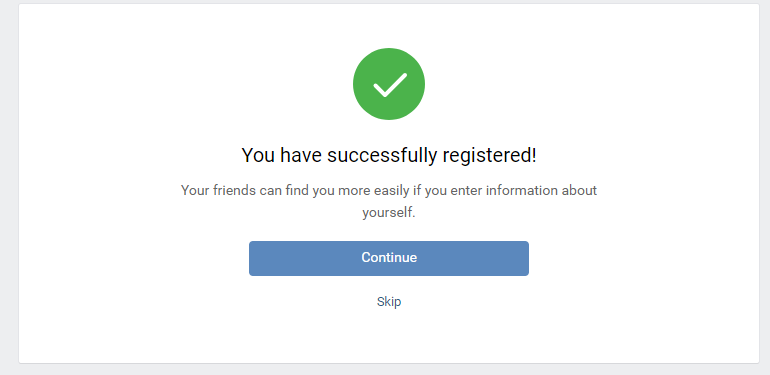Hit Continue under the friends message
Viewport: 770px width, 375px height.
tap(388, 258)
